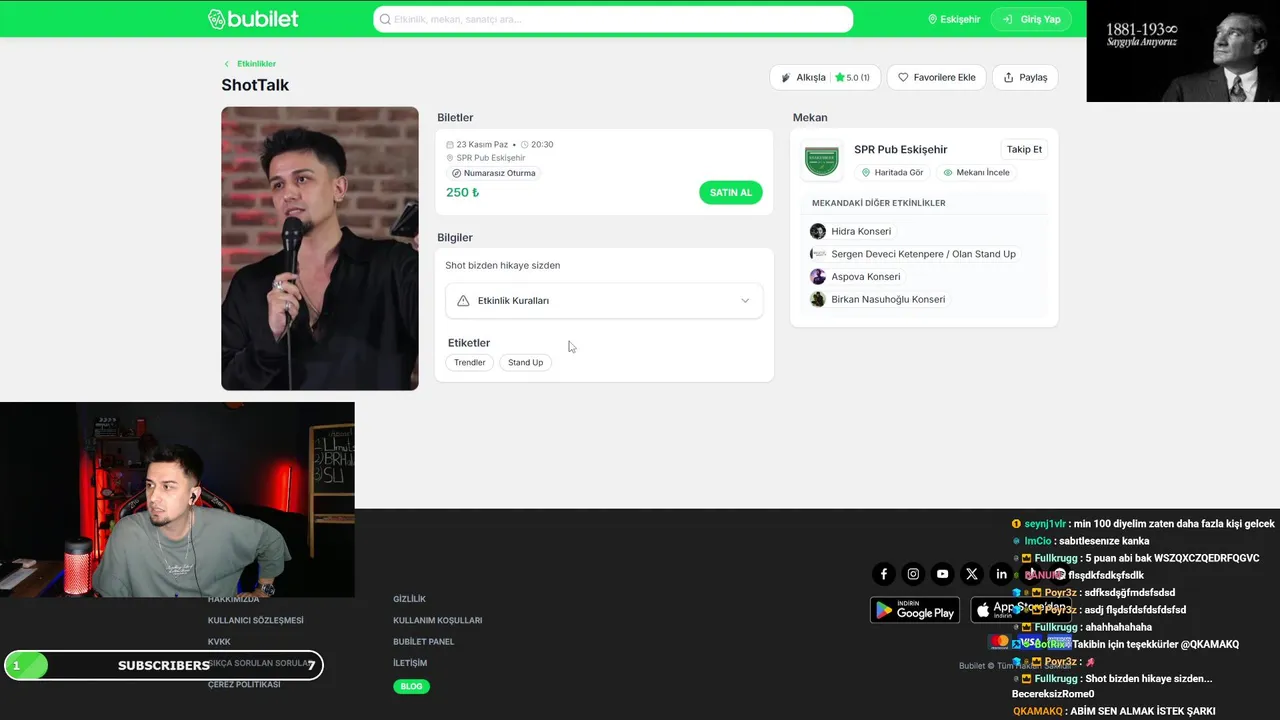Change the city from Eskişehir

click(x=954, y=19)
